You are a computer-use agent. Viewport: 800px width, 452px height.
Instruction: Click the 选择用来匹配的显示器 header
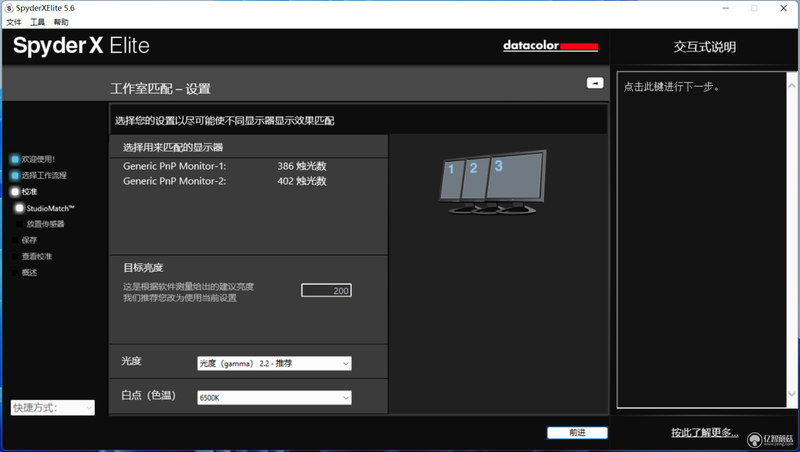(x=173, y=147)
